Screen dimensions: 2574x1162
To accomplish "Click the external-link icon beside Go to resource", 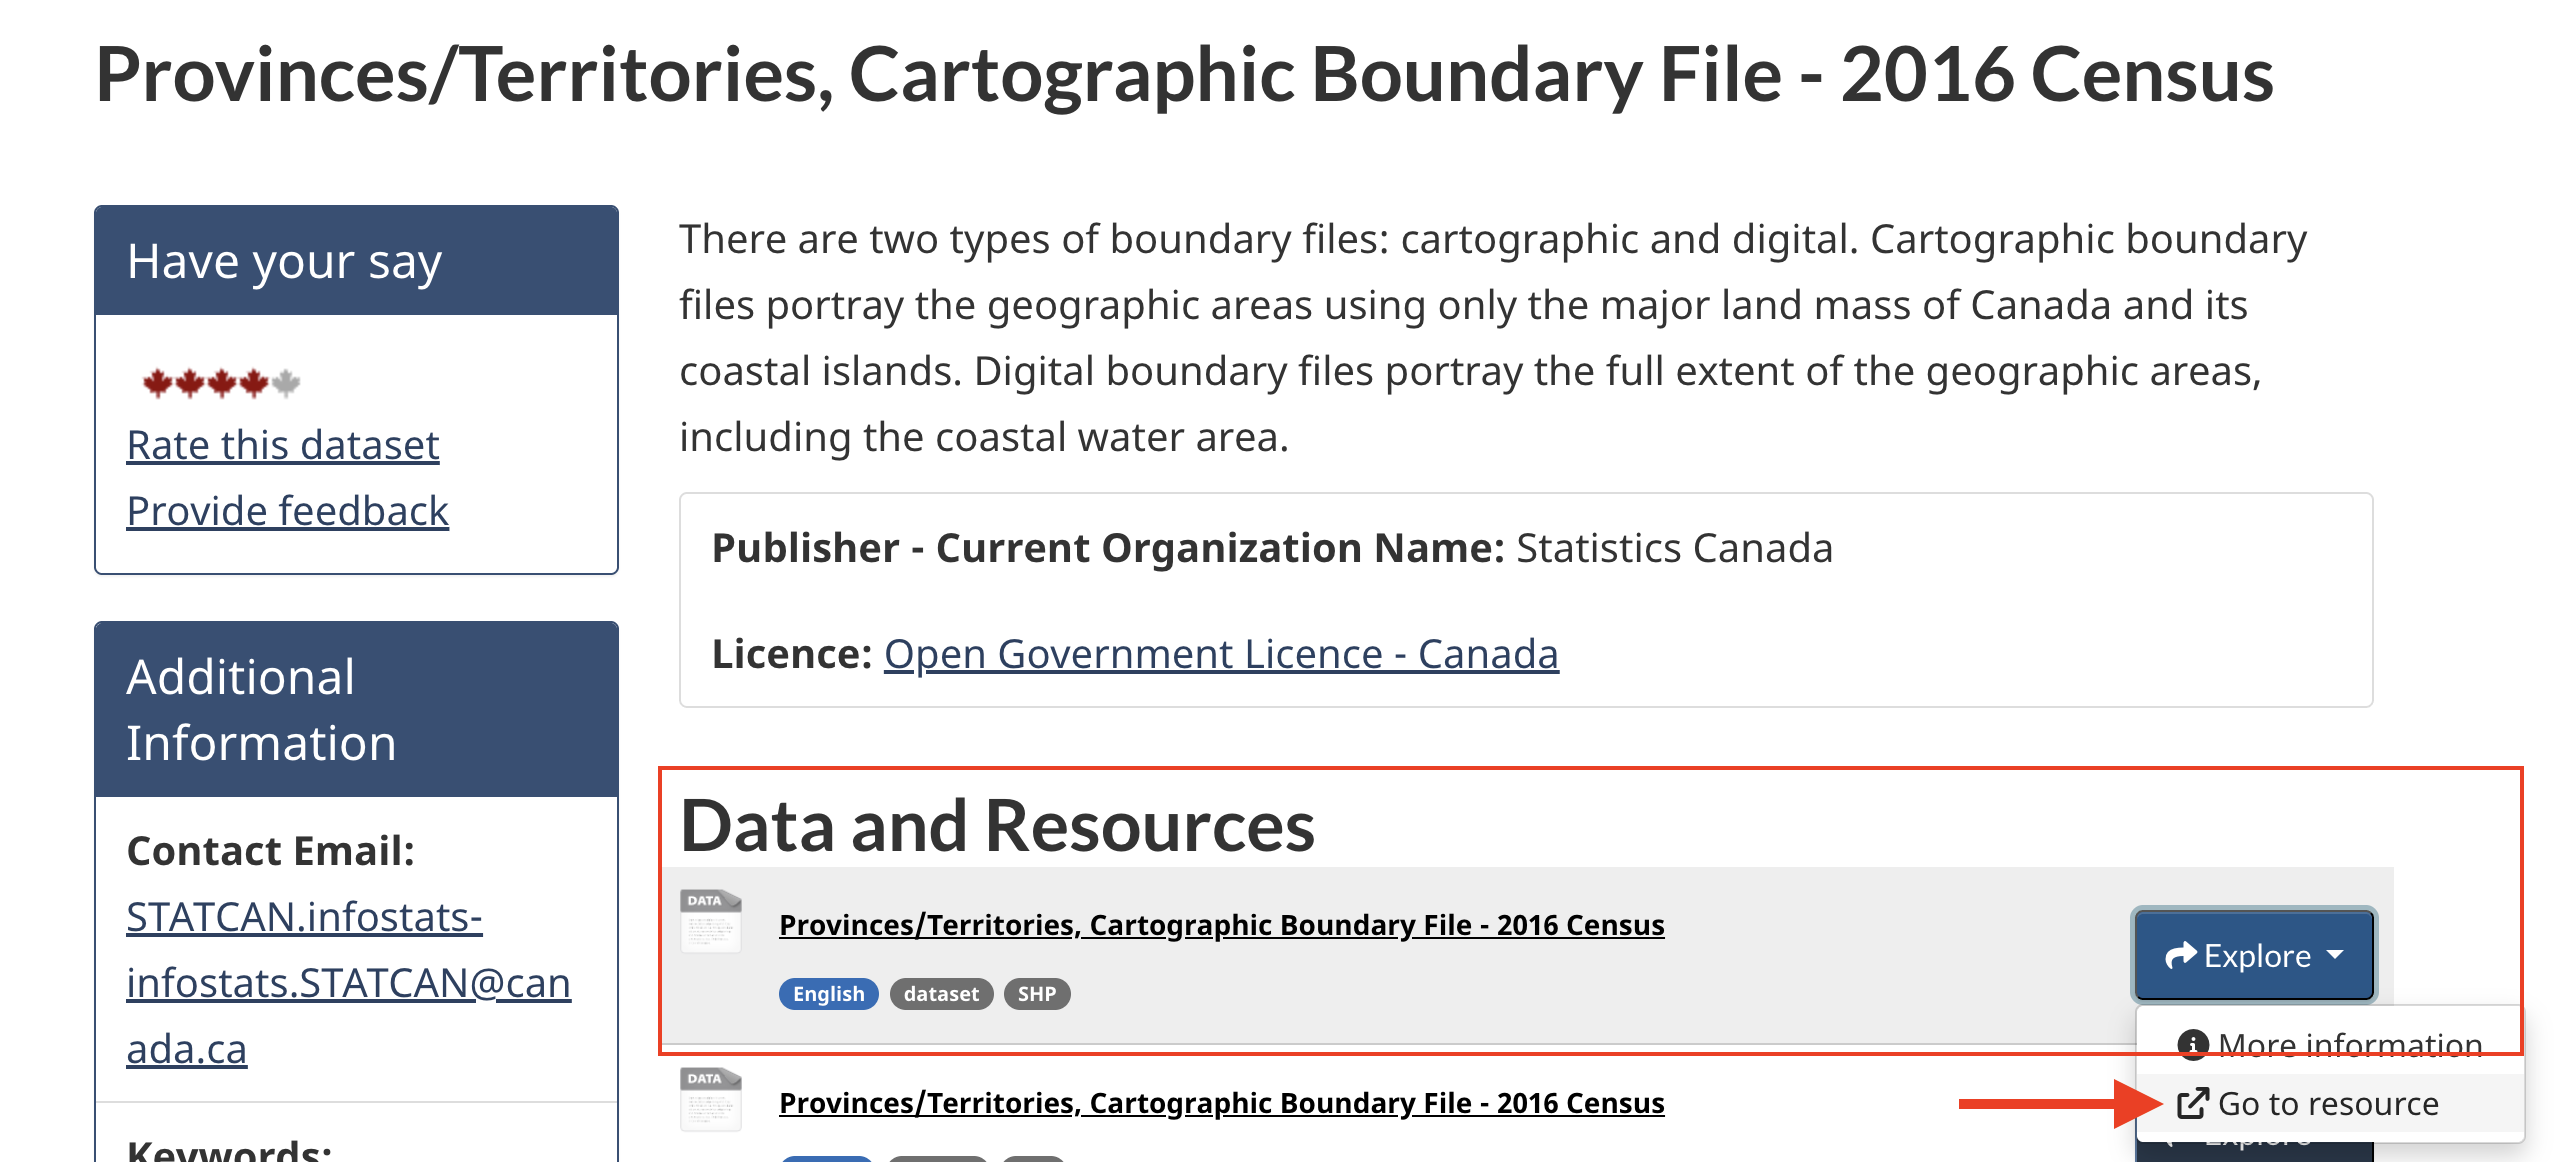I will 2192,1103.
